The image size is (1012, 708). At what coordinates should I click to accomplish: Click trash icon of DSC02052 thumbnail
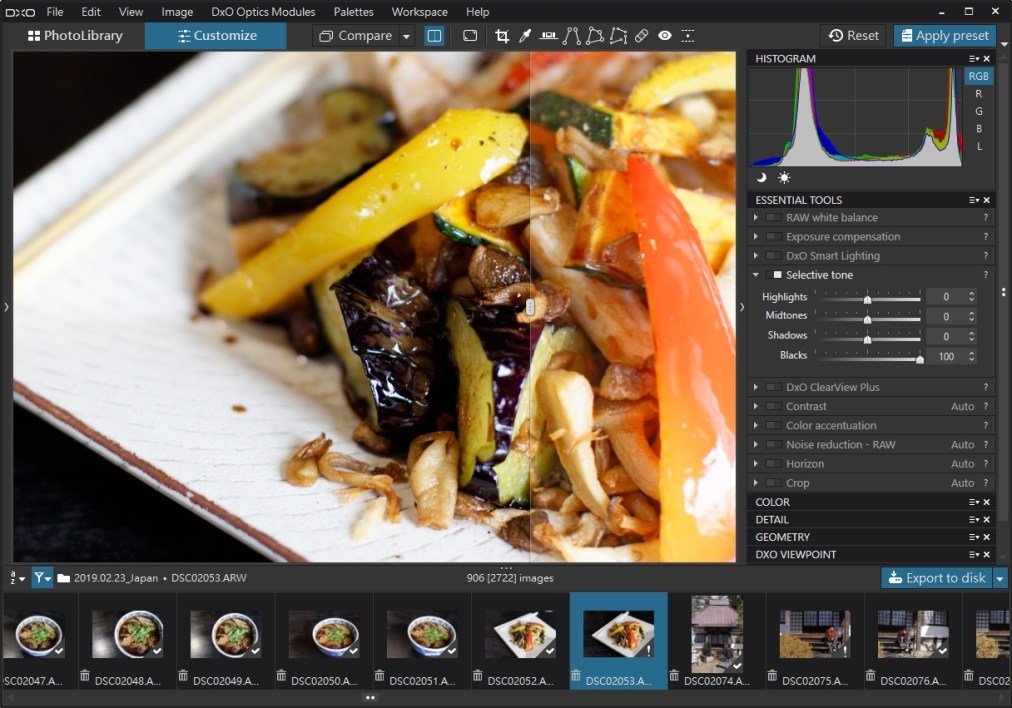pos(478,676)
